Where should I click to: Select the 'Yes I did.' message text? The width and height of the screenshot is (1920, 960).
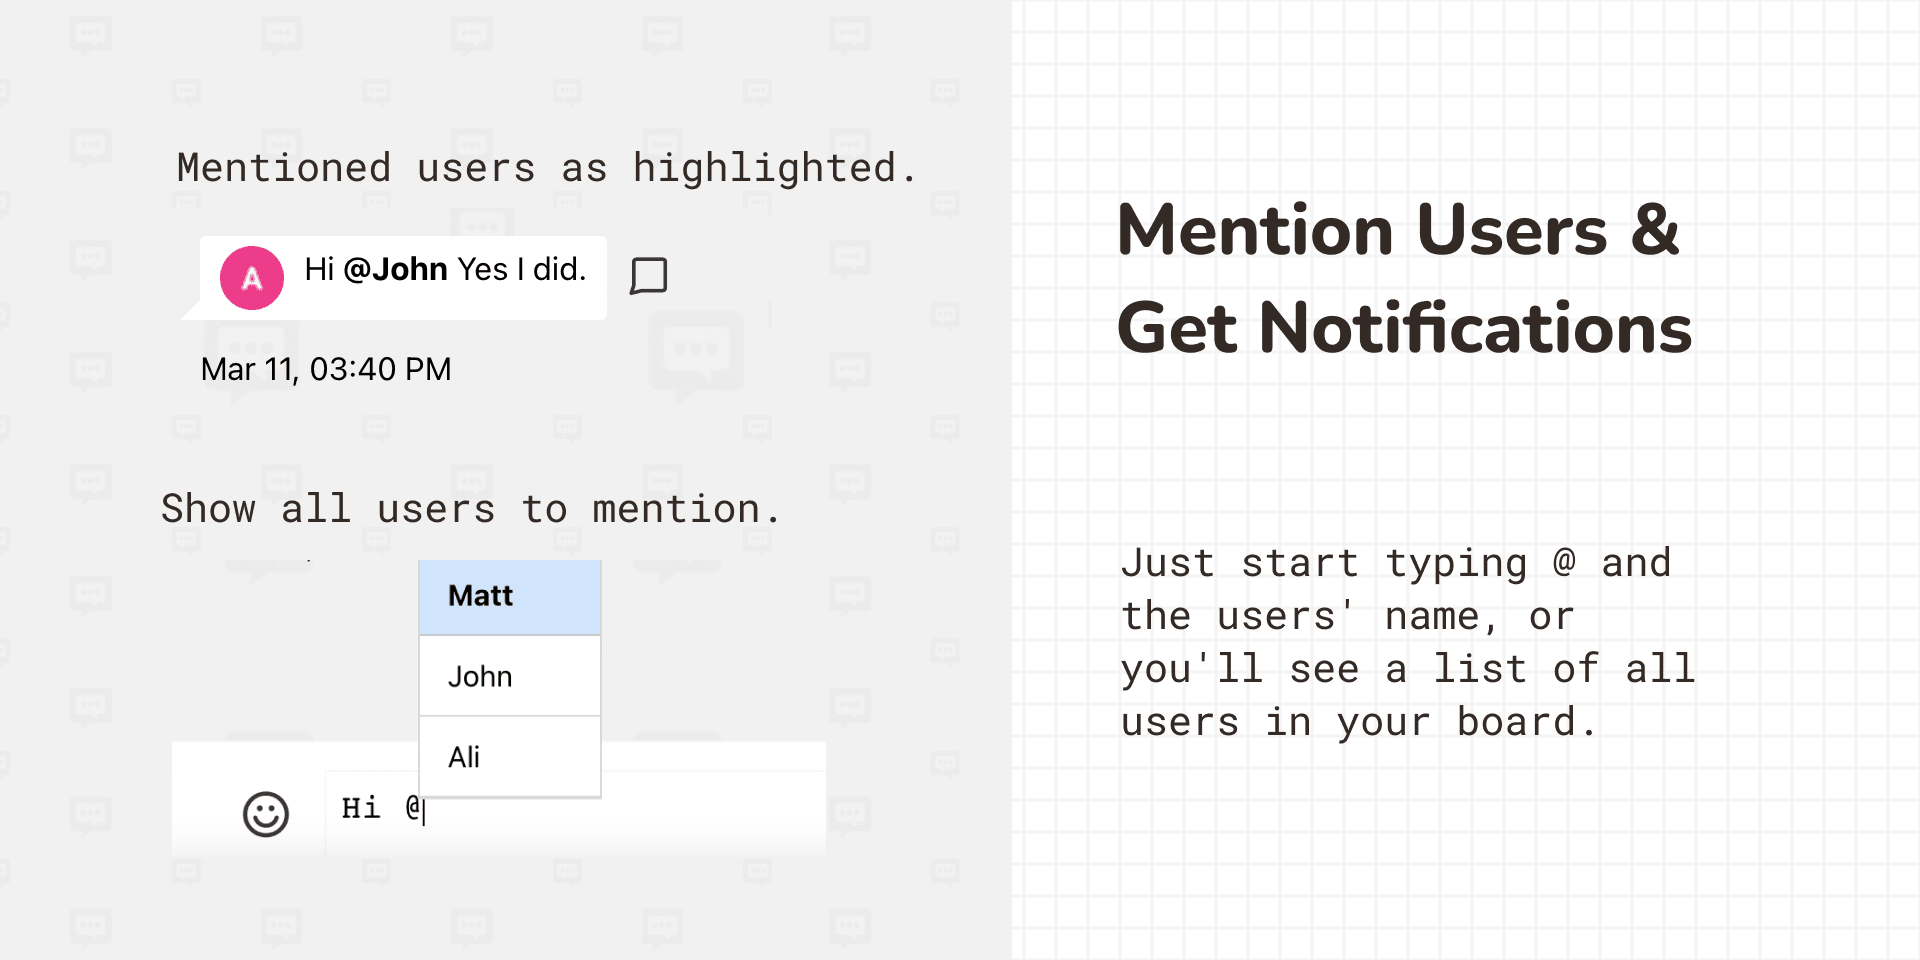(521, 269)
